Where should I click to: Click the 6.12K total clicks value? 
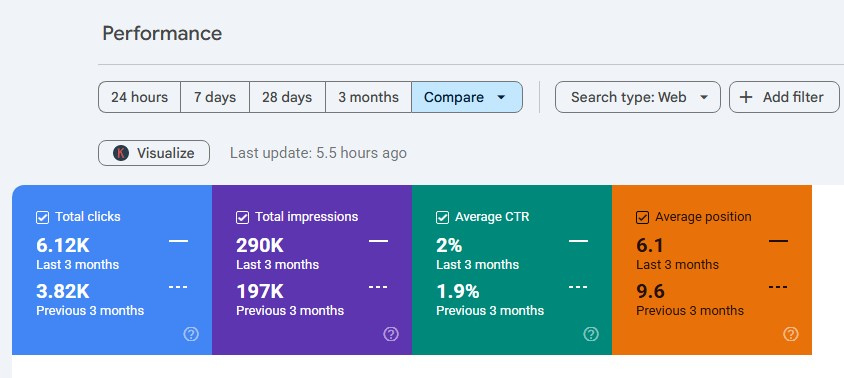point(63,246)
